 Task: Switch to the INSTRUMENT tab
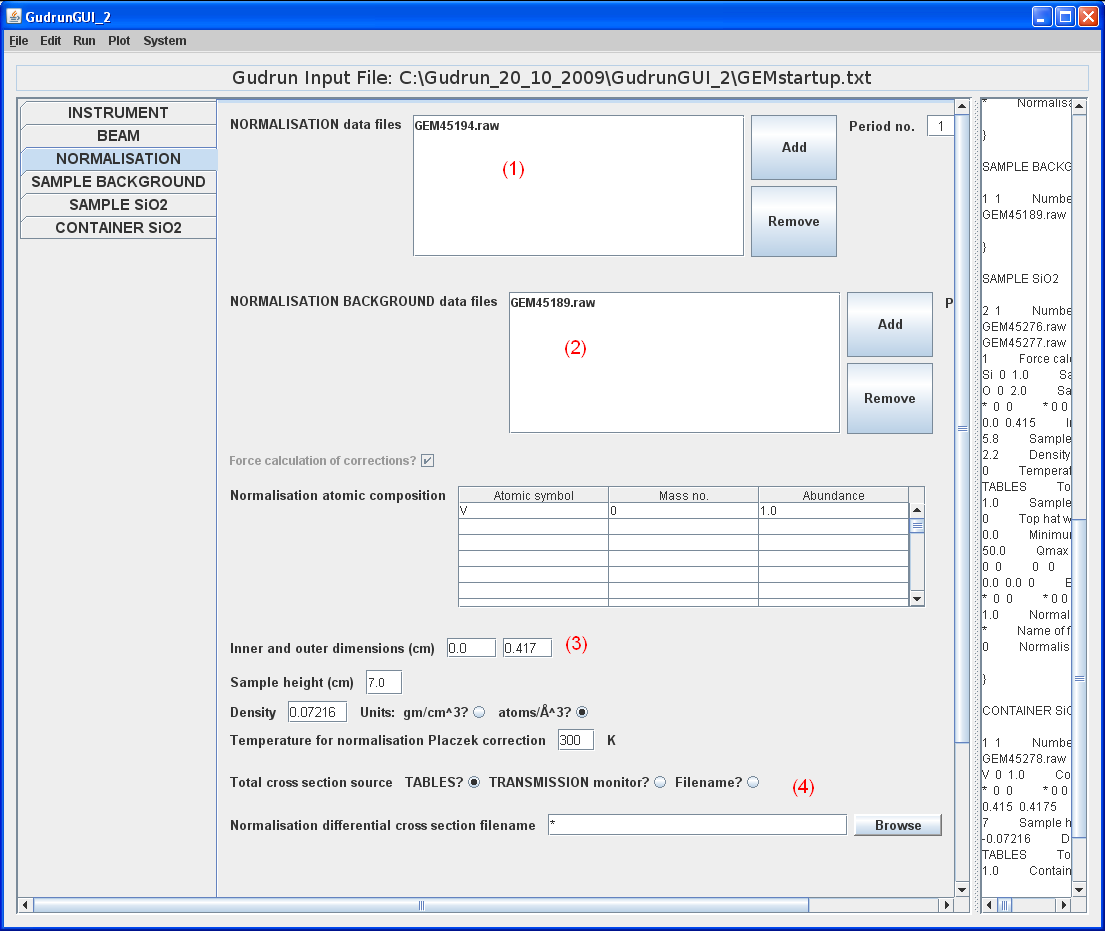coord(118,113)
